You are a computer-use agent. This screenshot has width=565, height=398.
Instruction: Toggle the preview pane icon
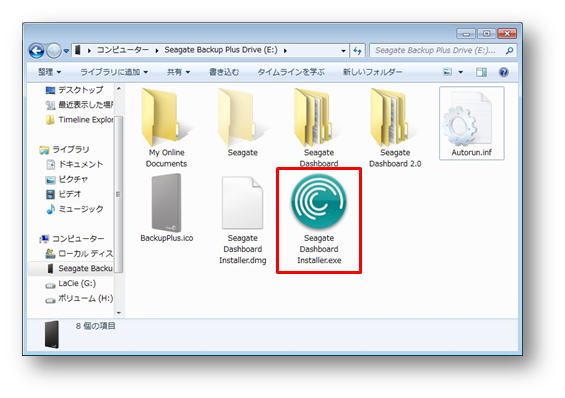(481, 72)
